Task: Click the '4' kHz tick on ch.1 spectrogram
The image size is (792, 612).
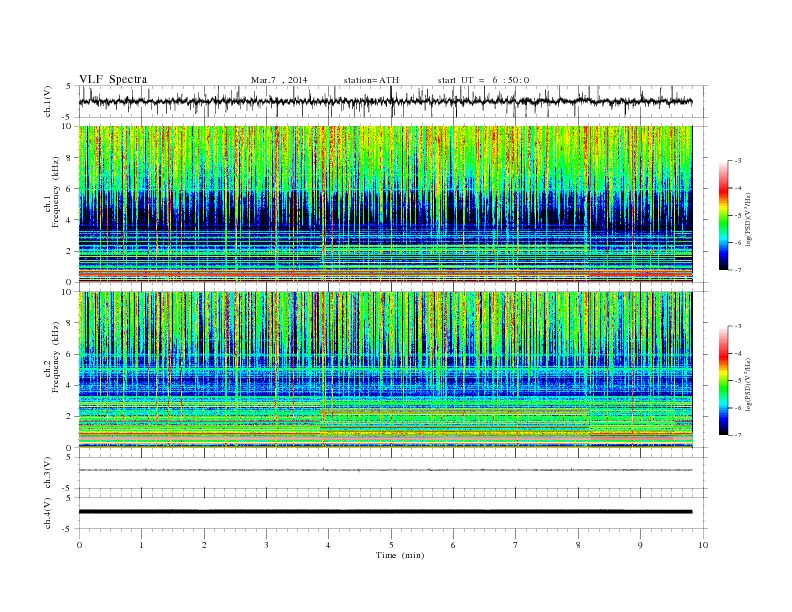Action: pos(69,220)
